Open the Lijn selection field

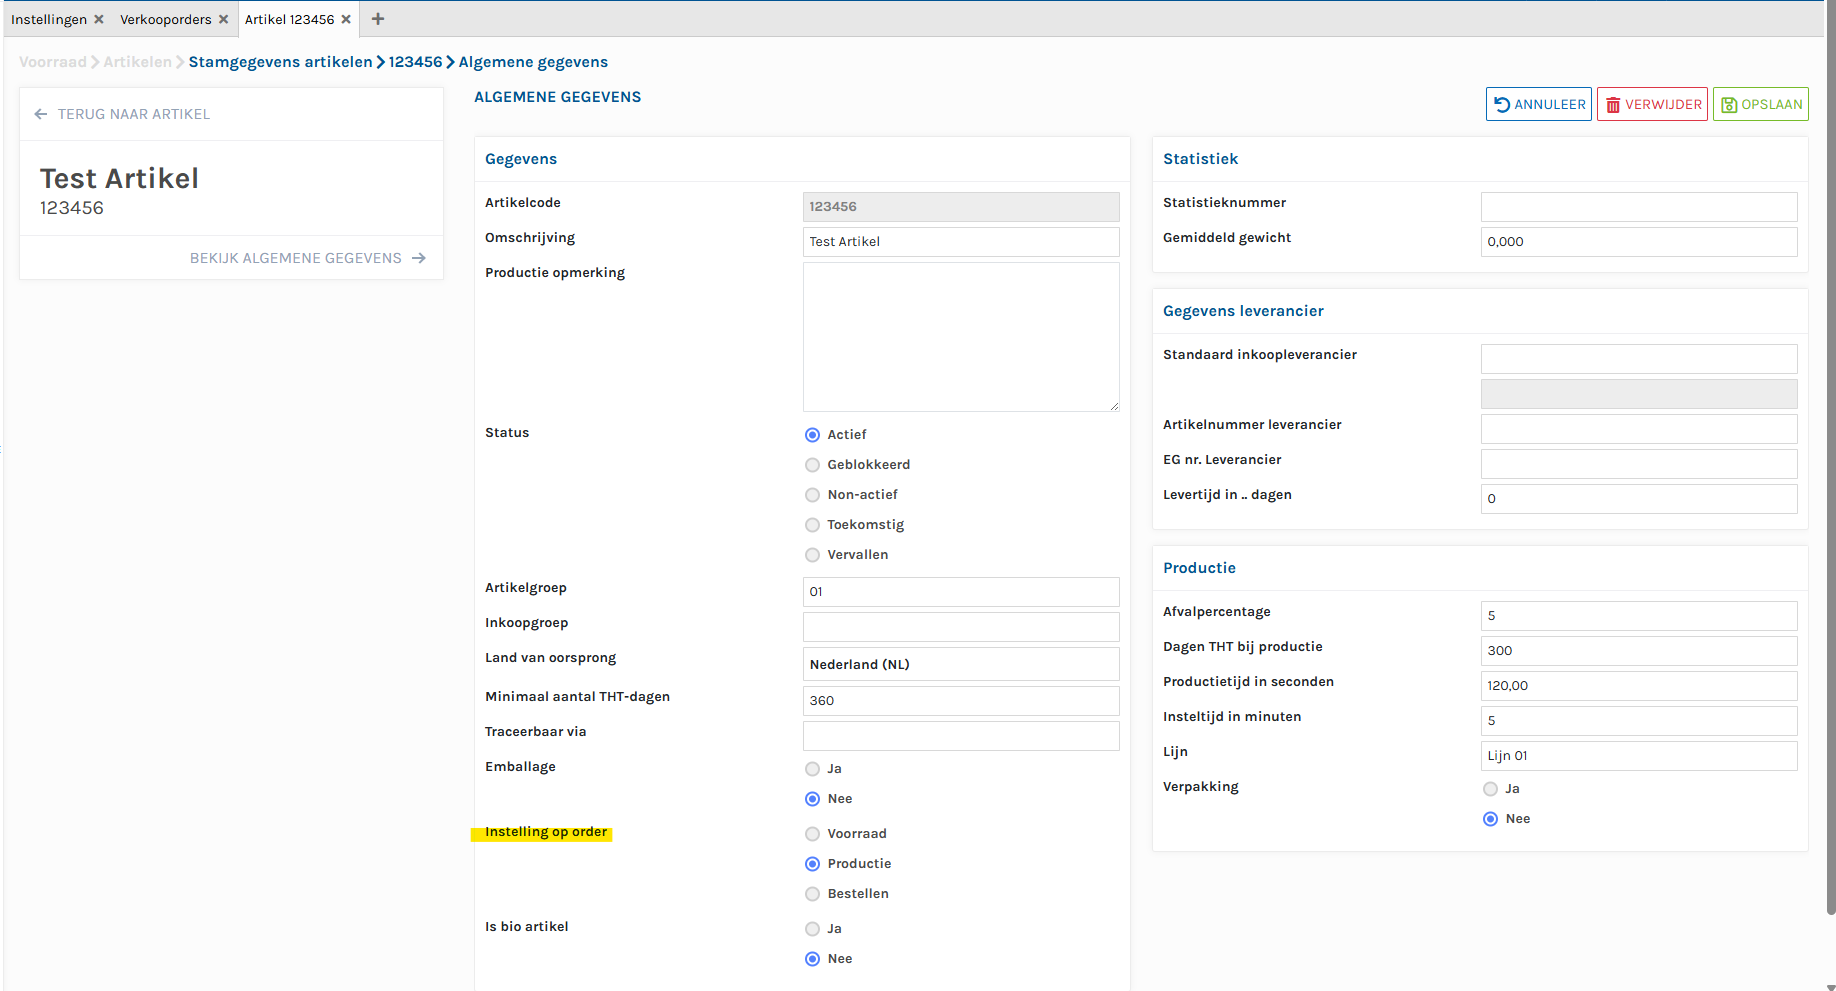click(x=1638, y=756)
